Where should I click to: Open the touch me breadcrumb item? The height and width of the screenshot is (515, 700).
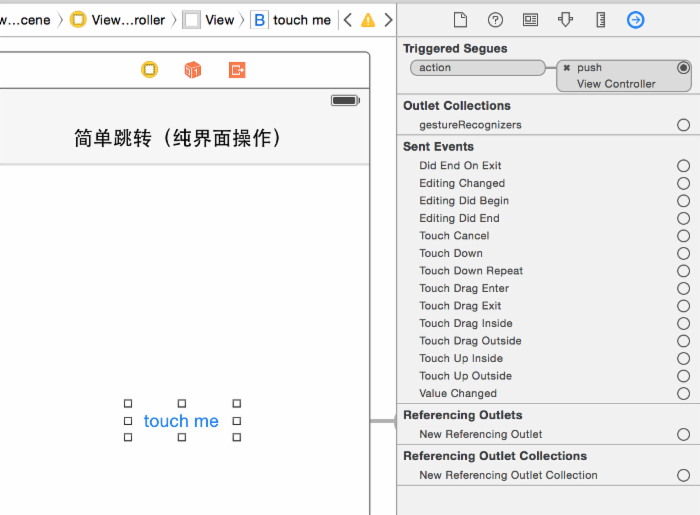click(x=291, y=20)
